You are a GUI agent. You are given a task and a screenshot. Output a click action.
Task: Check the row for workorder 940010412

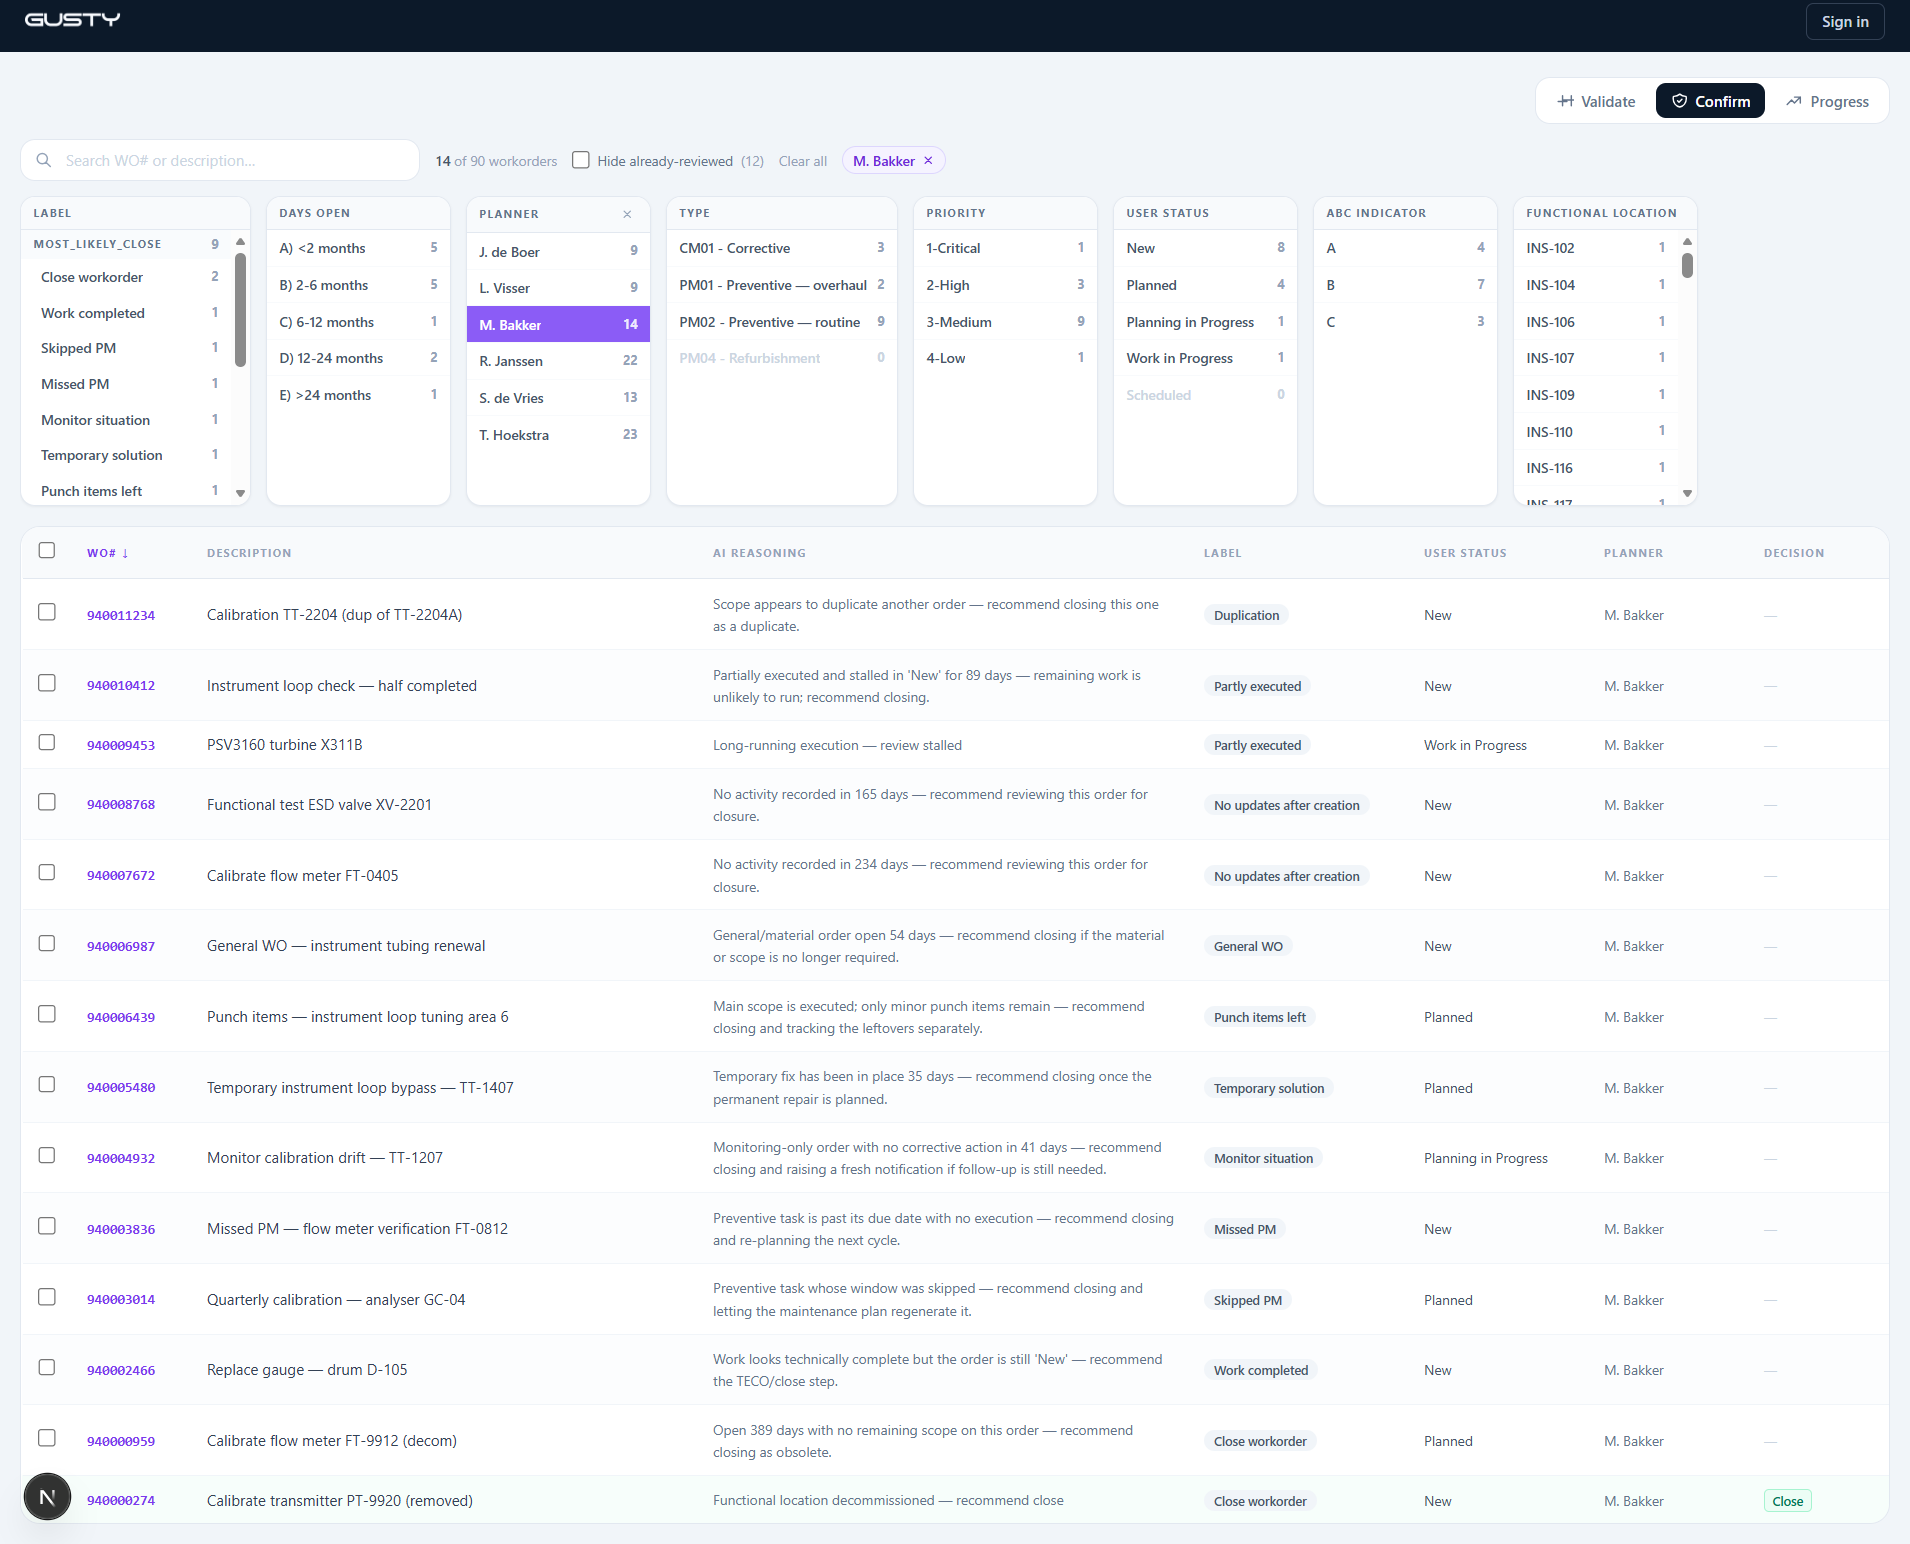[x=47, y=683]
